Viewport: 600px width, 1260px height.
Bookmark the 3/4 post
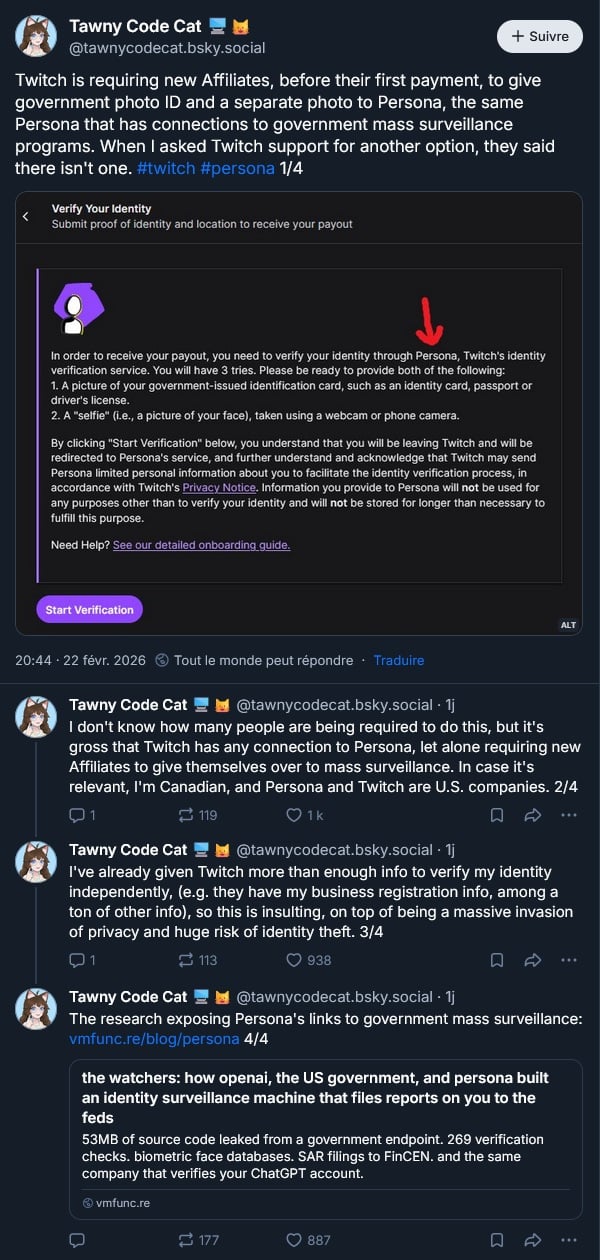point(497,960)
